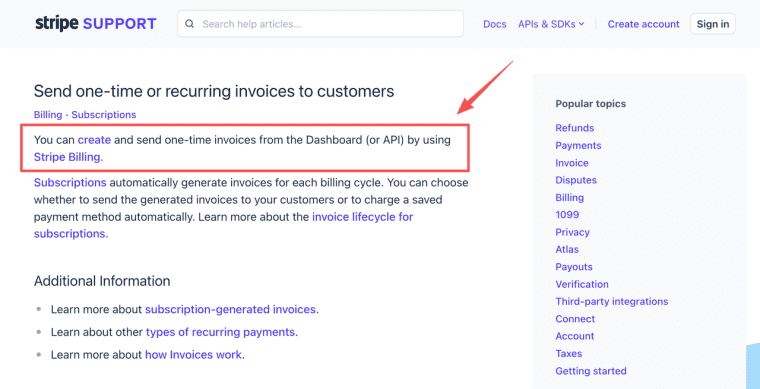Open the Create account link
760x389 pixels.
pyautogui.click(x=643, y=24)
